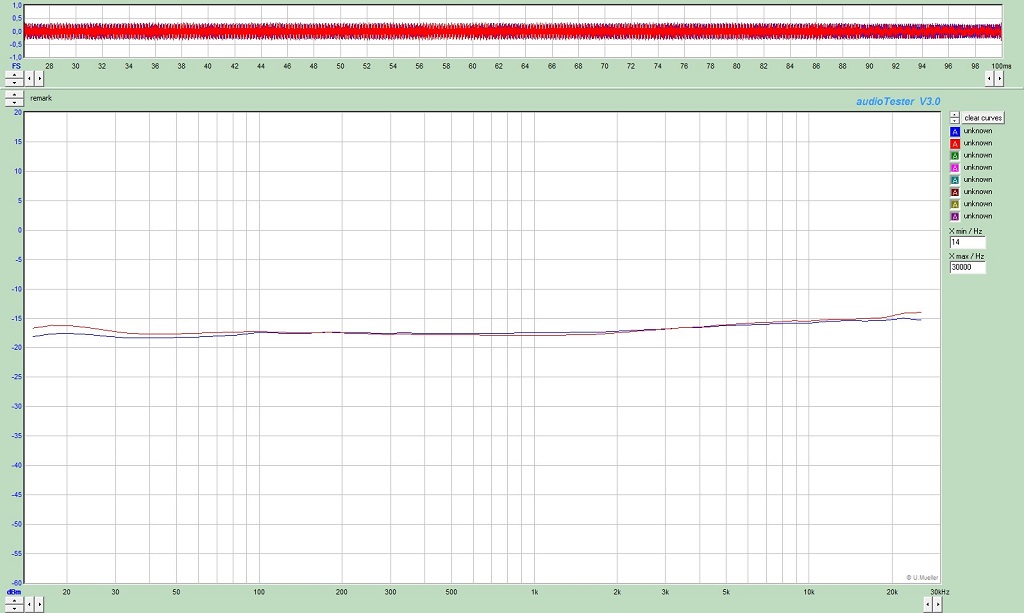Viewport: 1024px width, 613px height.
Task: Click the X max / Hz input field
Action: coord(967,267)
